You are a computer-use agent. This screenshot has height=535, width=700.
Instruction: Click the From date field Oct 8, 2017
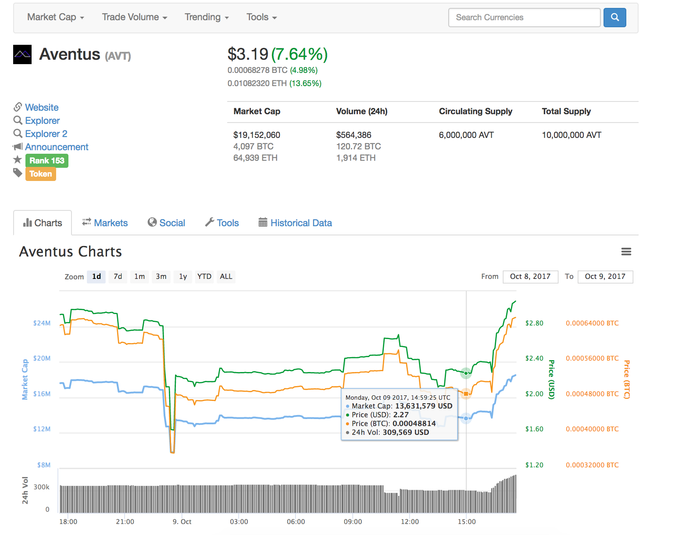coord(530,276)
